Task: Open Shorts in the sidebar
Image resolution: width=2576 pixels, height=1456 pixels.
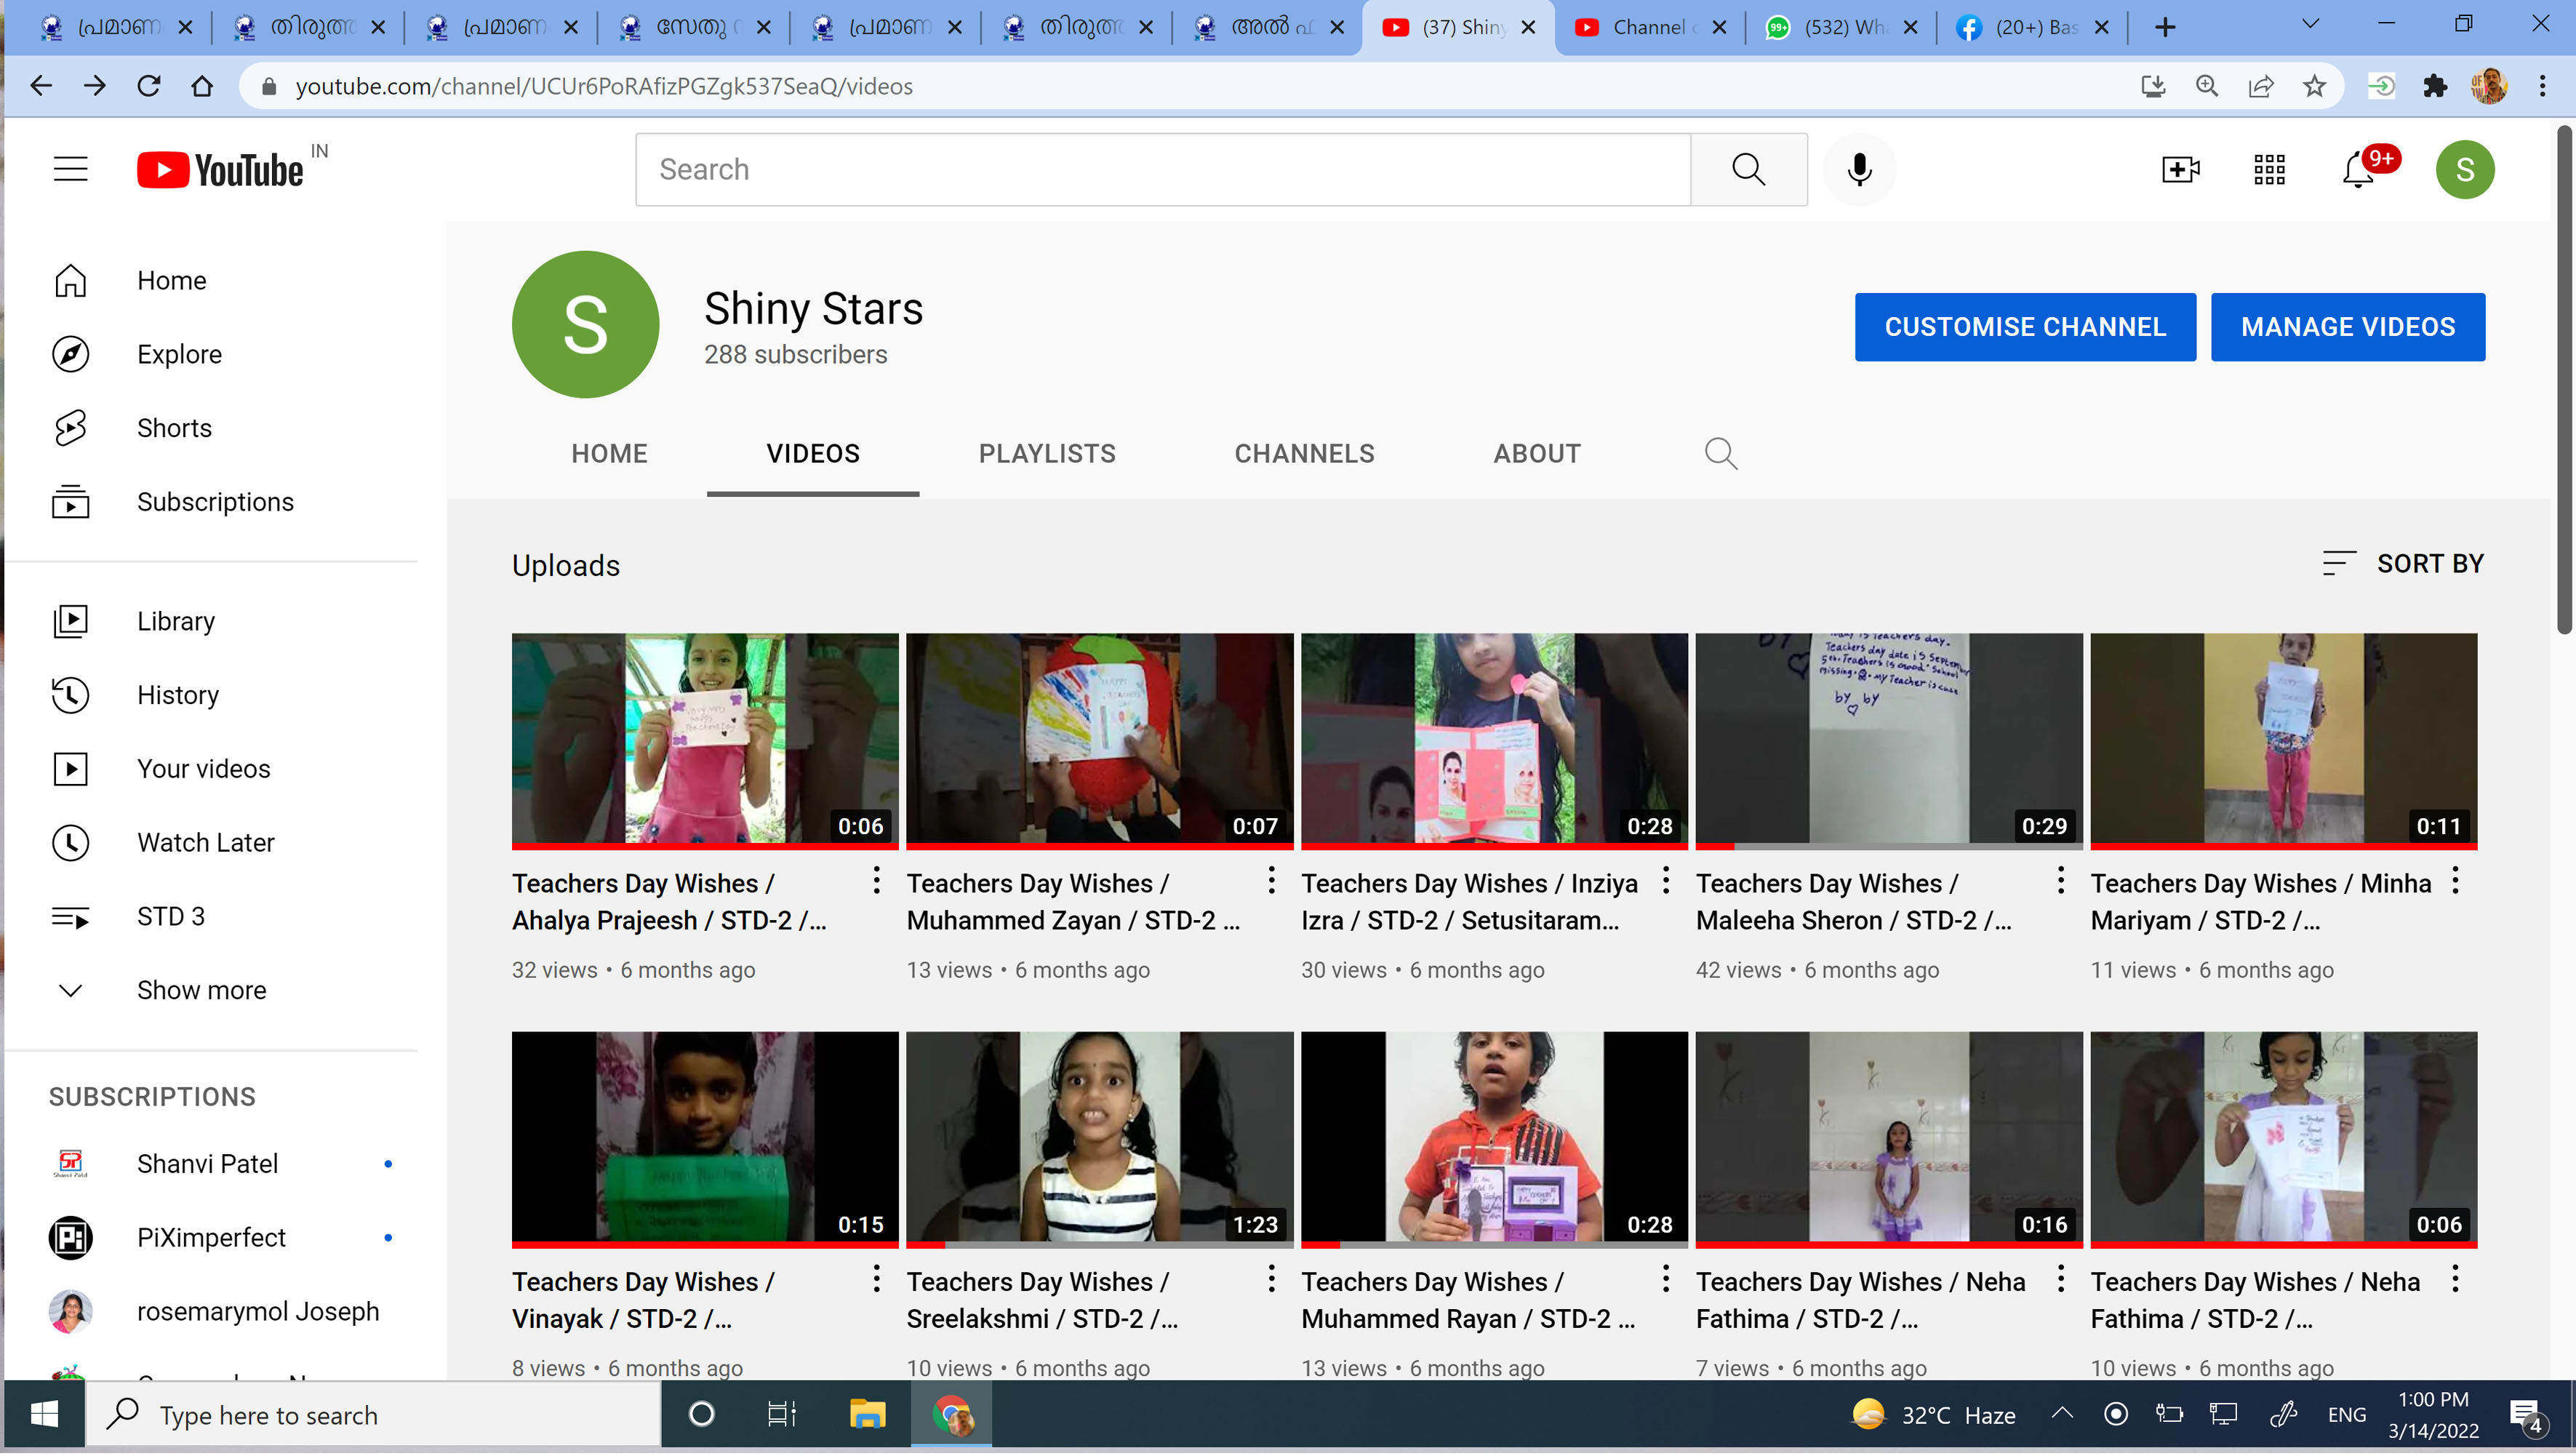Action: click(174, 428)
